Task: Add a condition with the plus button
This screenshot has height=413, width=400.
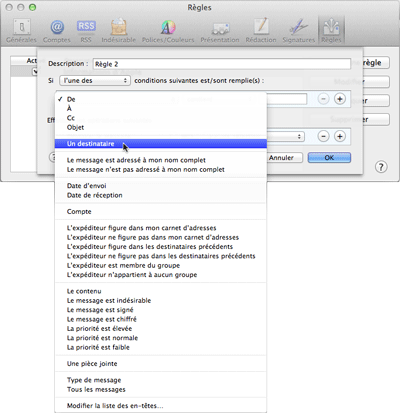Action: (340, 99)
